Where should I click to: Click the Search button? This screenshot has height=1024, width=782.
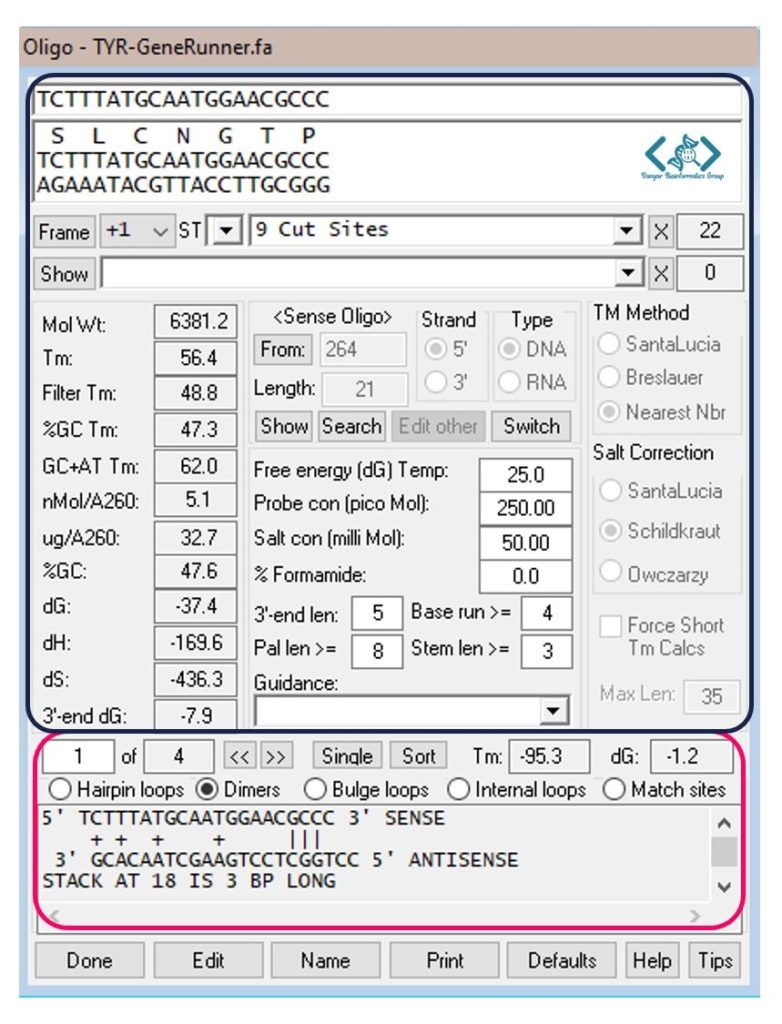351,426
